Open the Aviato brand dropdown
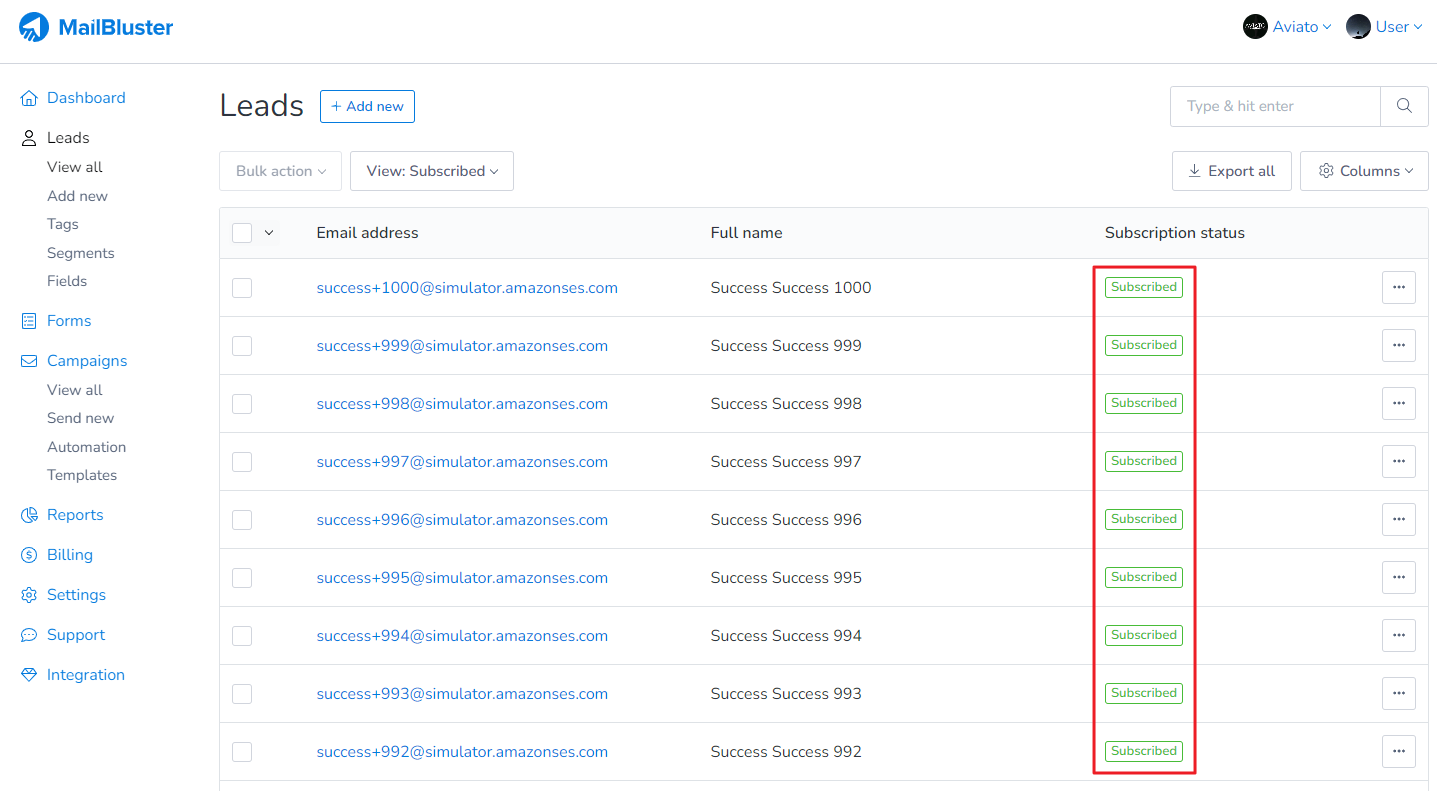Viewport: 1437px width, 791px height. point(1287,27)
